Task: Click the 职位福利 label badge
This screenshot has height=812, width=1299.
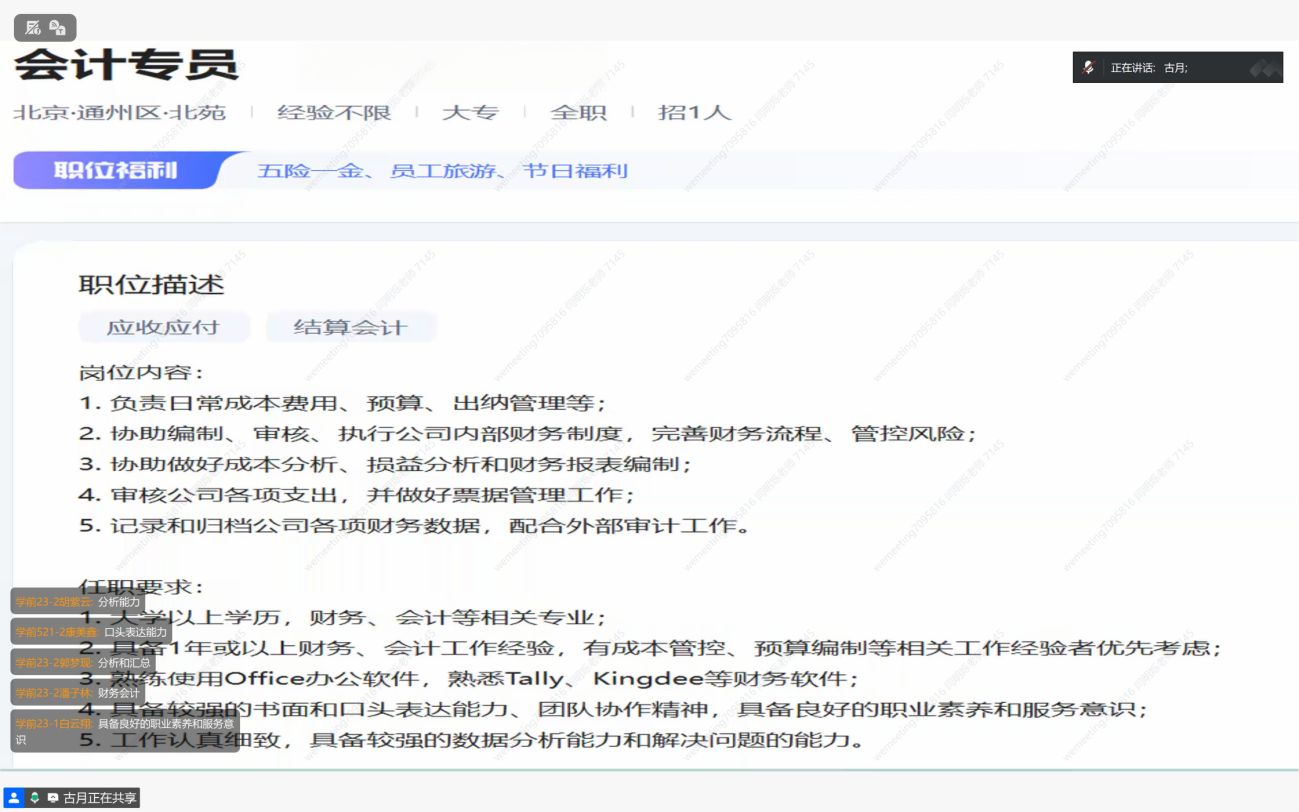Action: 116,170
